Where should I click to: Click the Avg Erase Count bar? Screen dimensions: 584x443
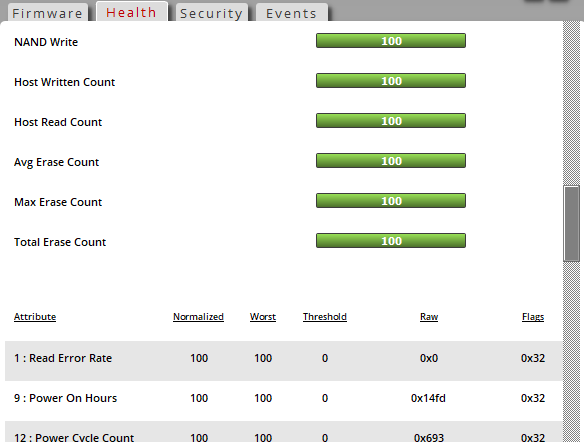391,161
